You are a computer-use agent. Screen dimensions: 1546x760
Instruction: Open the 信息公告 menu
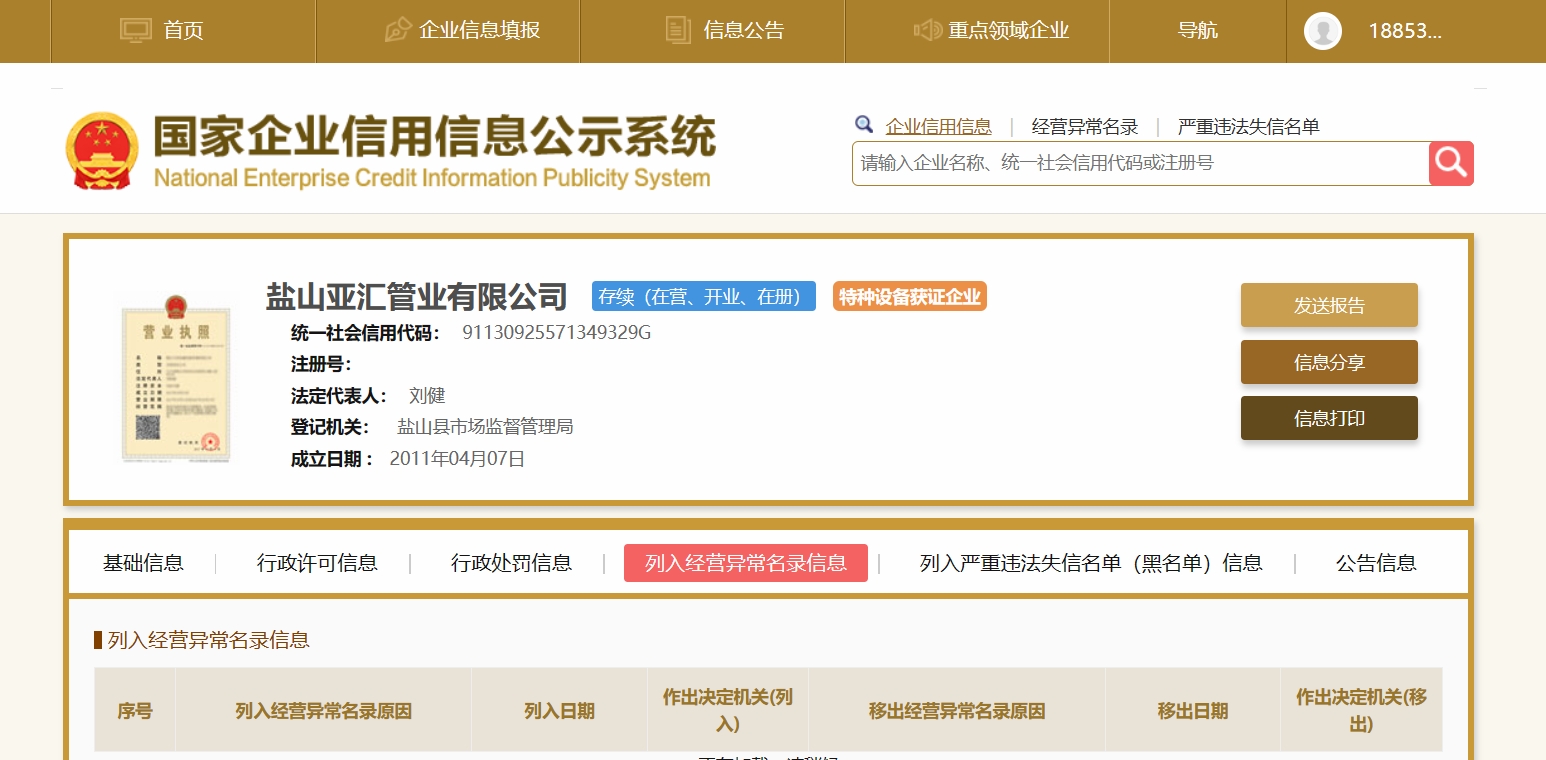click(x=744, y=30)
